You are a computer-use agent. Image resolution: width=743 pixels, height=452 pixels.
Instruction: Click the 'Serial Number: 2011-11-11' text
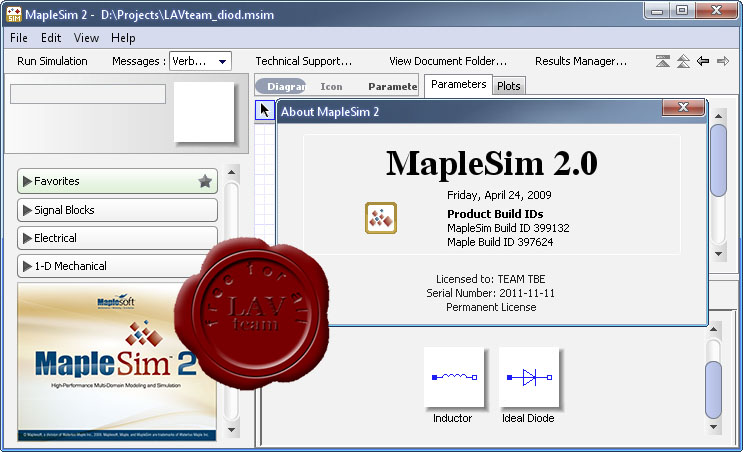[490, 293]
